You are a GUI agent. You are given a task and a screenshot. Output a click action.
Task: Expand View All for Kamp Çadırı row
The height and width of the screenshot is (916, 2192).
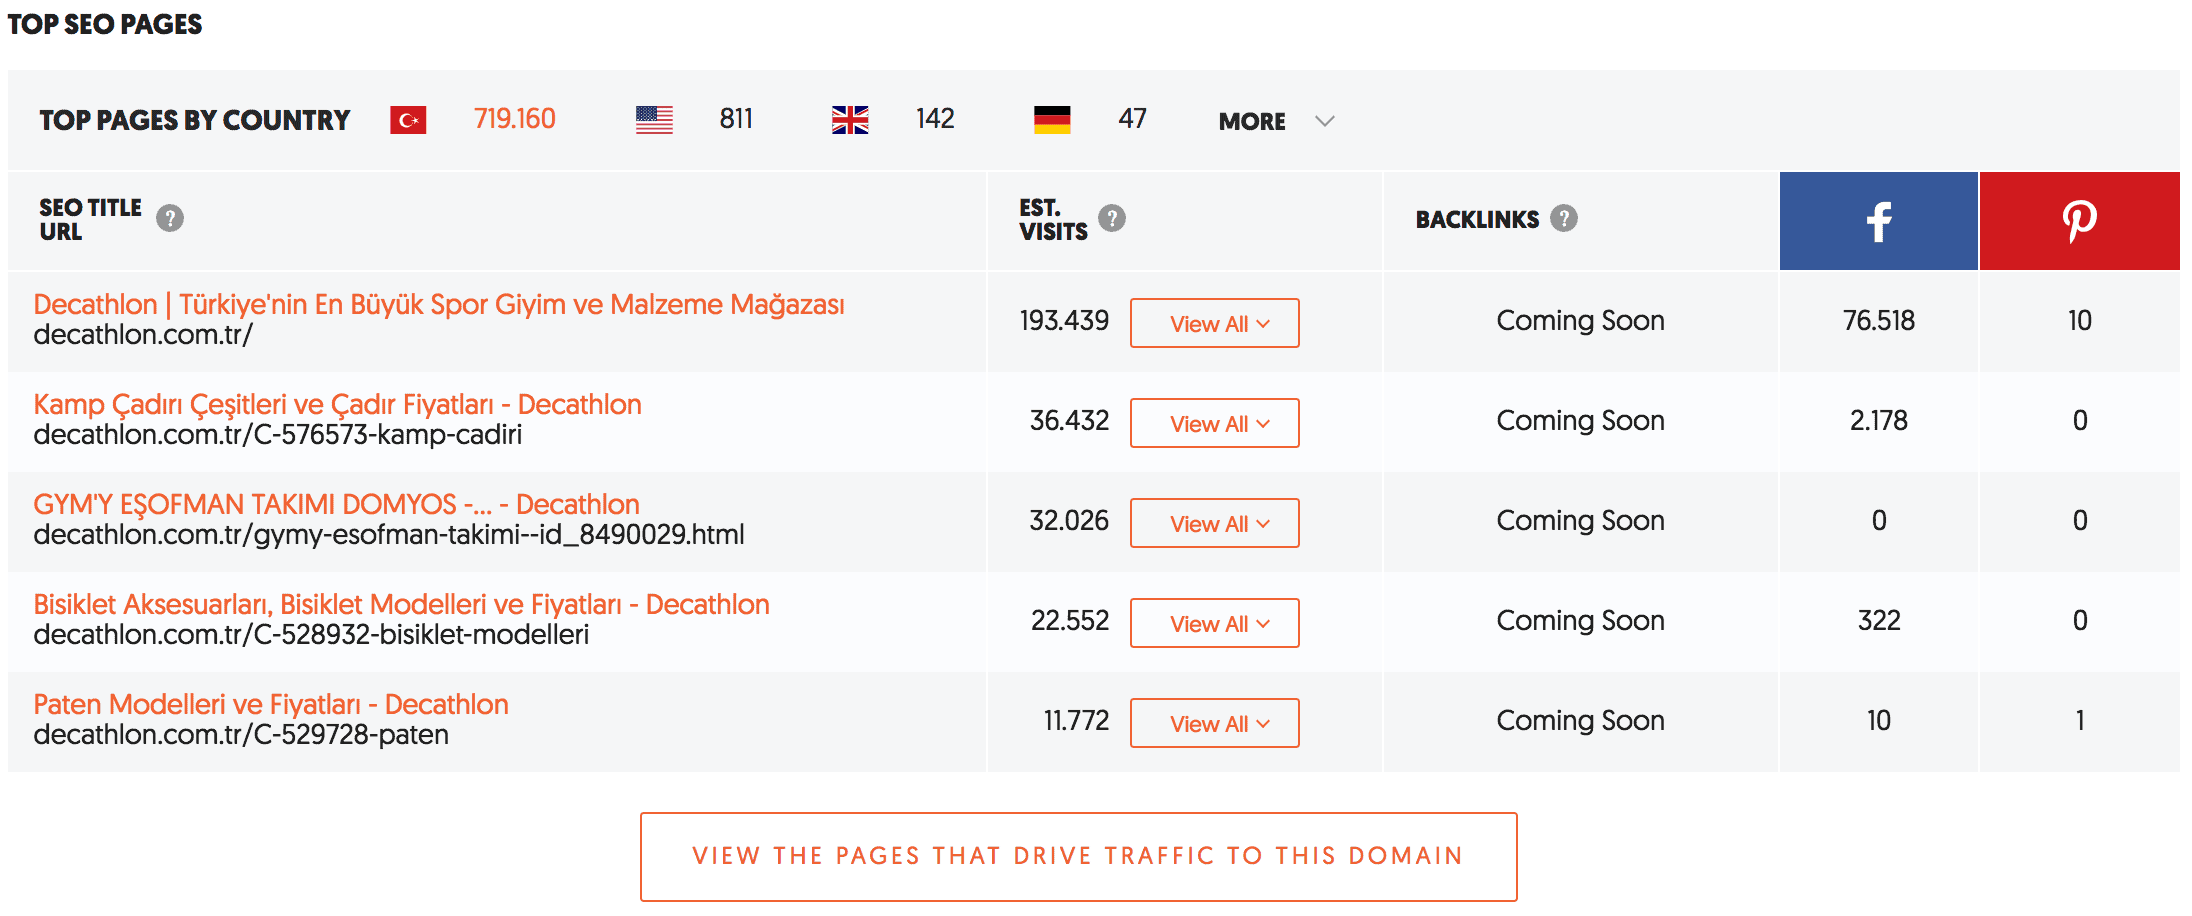[x=1215, y=423]
